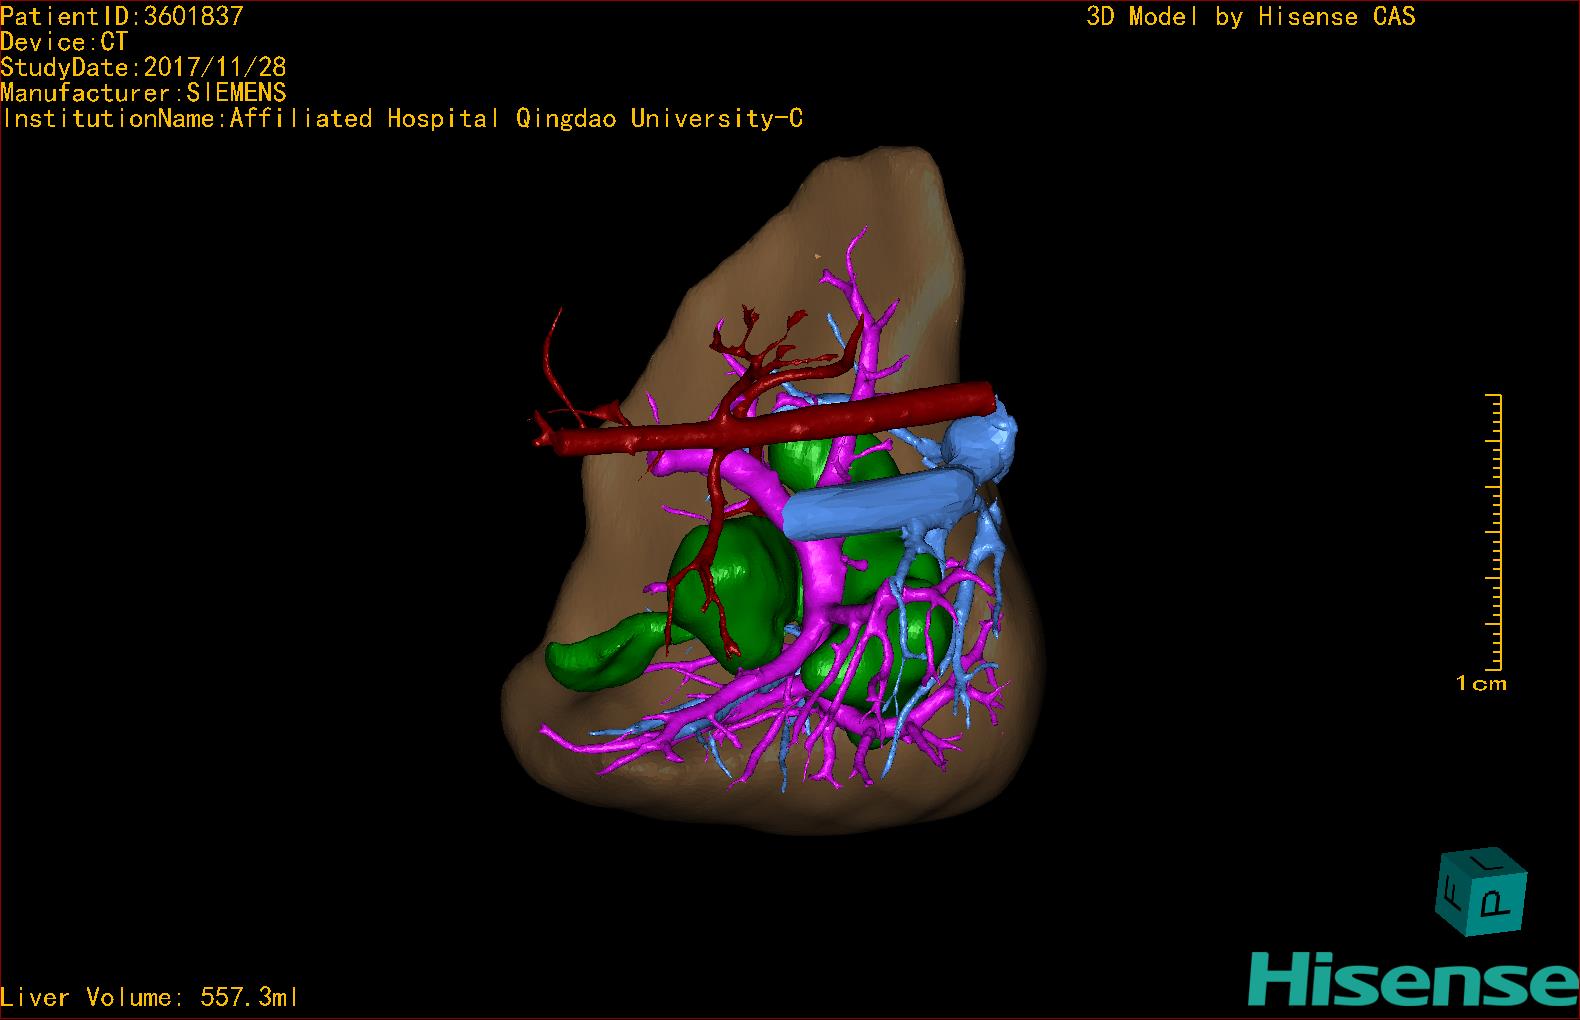Select the PatientID:3601837 overlay text

(x=122, y=16)
